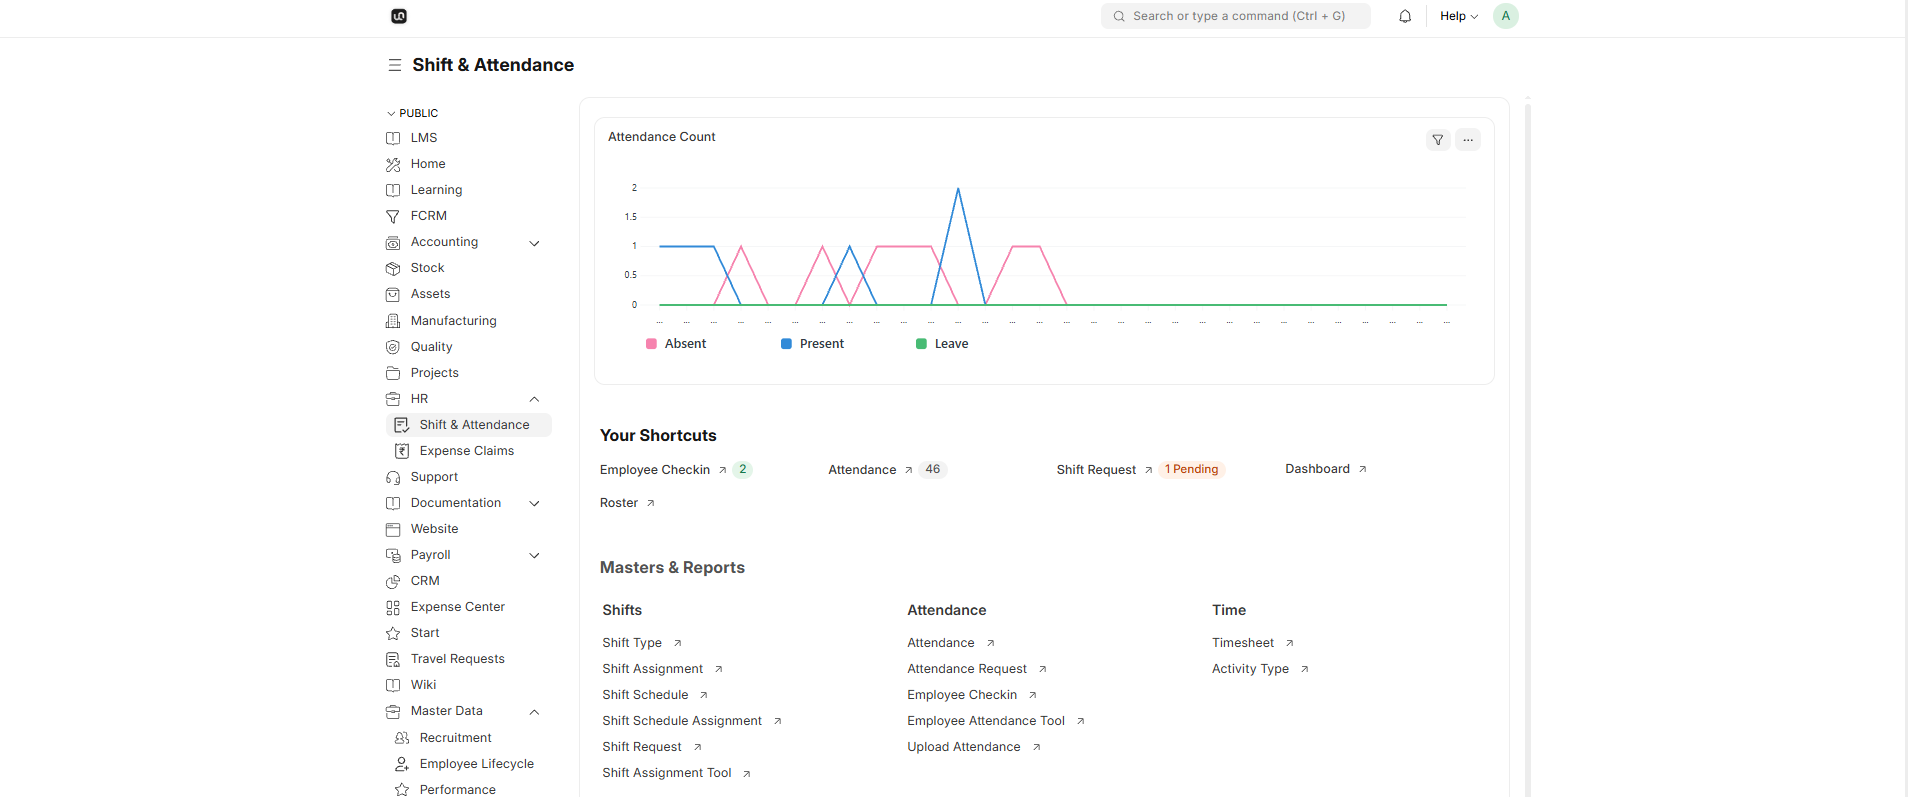This screenshot has width=1908, height=797.
Task: Click the user avatar A
Action: (x=1506, y=16)
